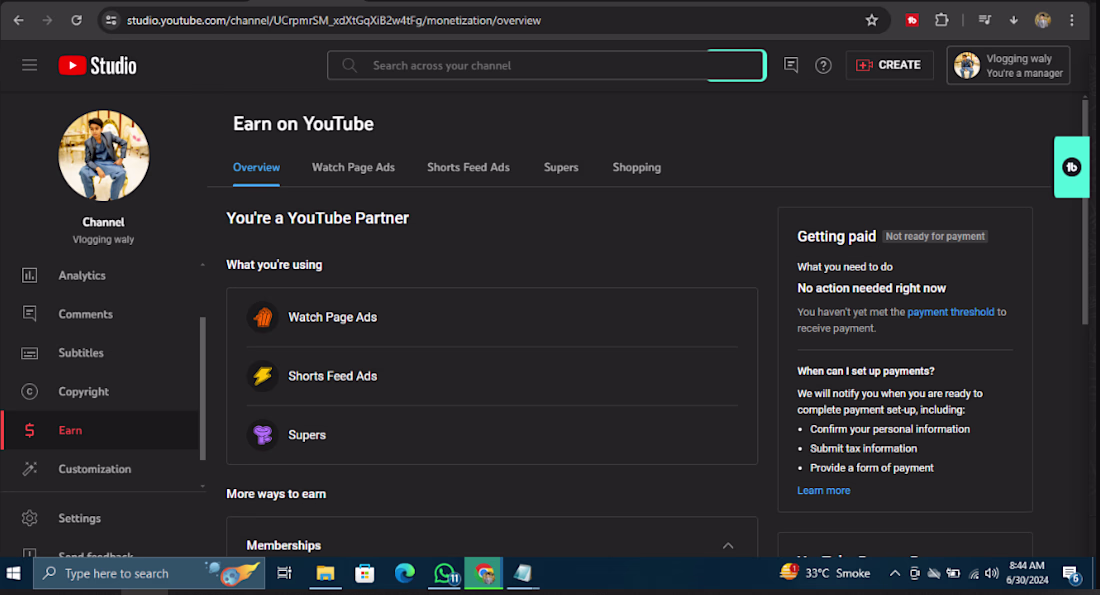Screen dimensions: 1100x595
Task: Select Earn in the sidebar
Action: point(102,430)
